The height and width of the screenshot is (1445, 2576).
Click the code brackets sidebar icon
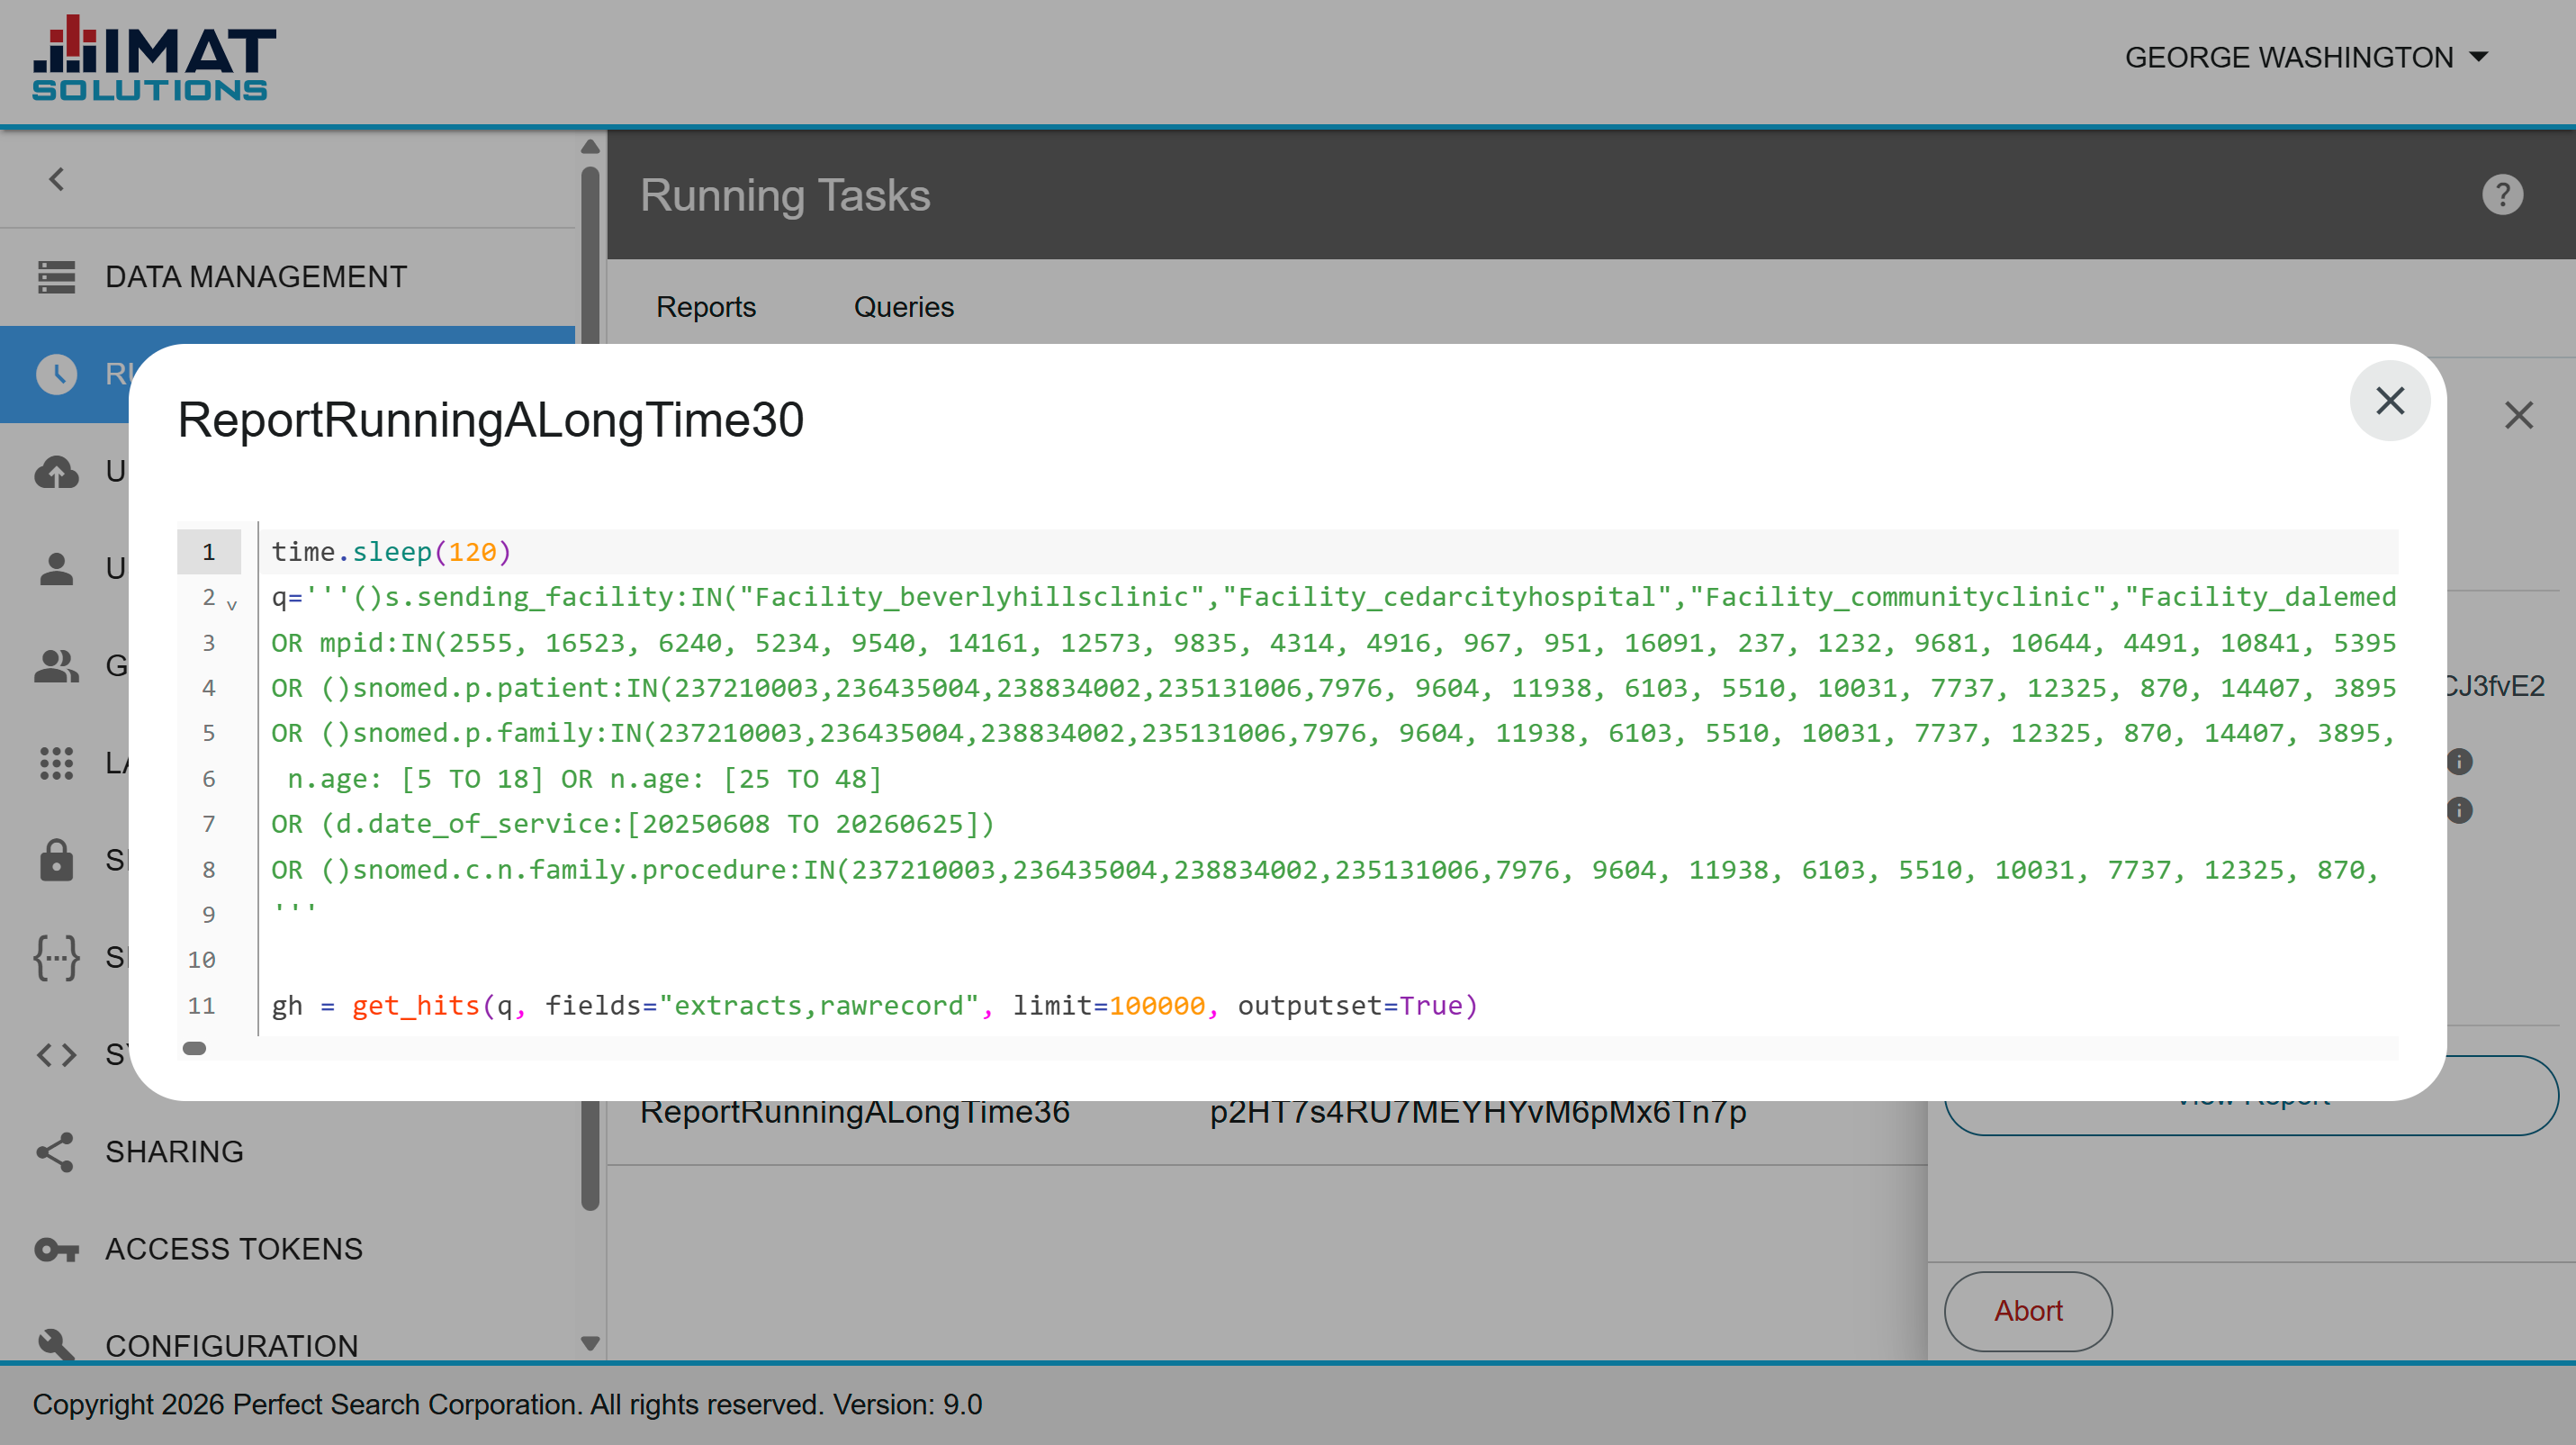56,1054
